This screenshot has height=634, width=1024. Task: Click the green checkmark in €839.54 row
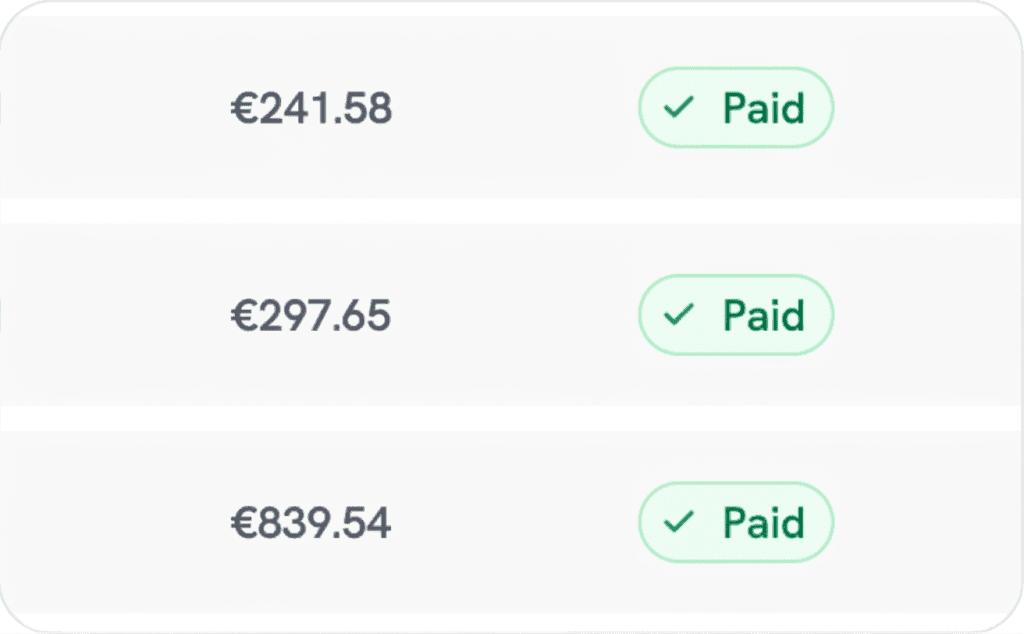679,522
